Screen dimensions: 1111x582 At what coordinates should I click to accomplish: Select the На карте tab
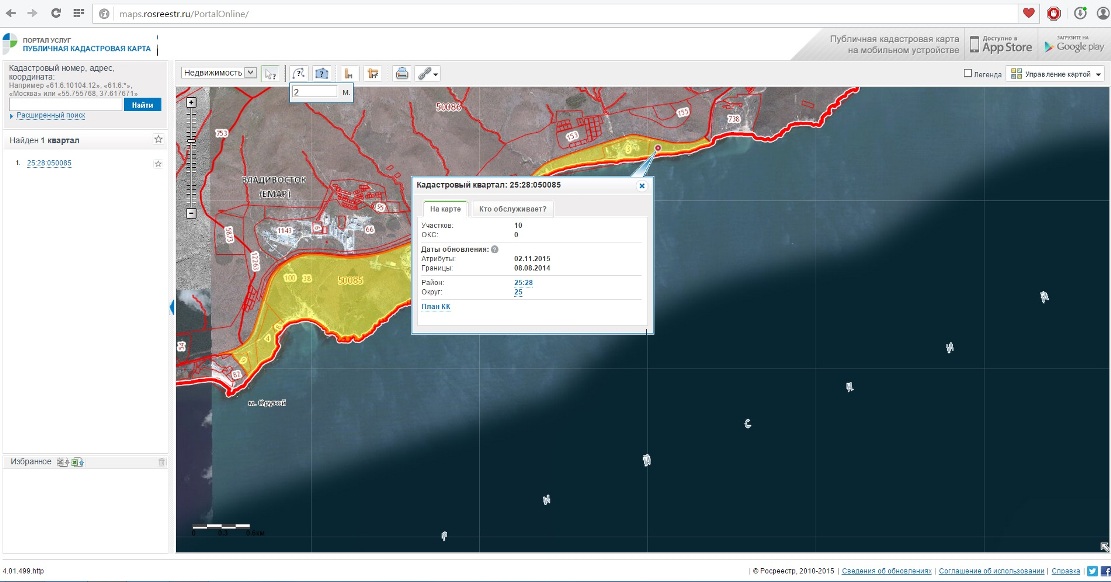445,209
